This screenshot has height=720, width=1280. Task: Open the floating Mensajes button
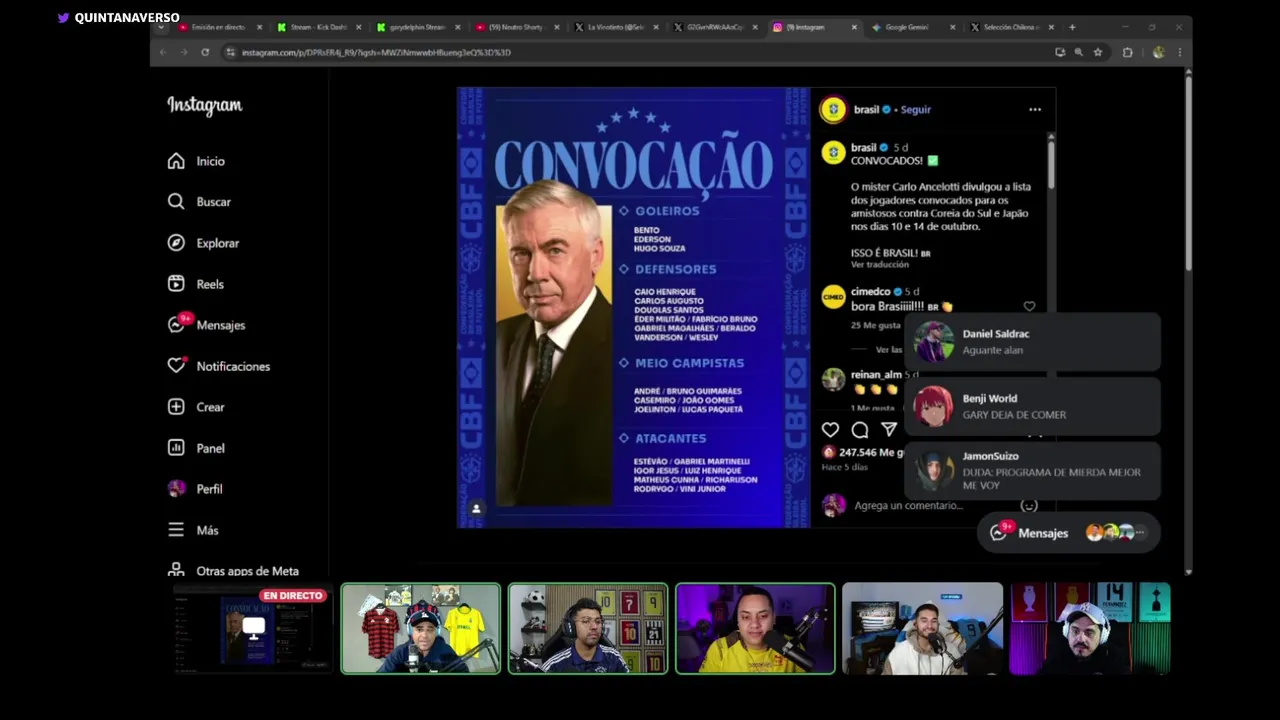(x=1069, y=533)
